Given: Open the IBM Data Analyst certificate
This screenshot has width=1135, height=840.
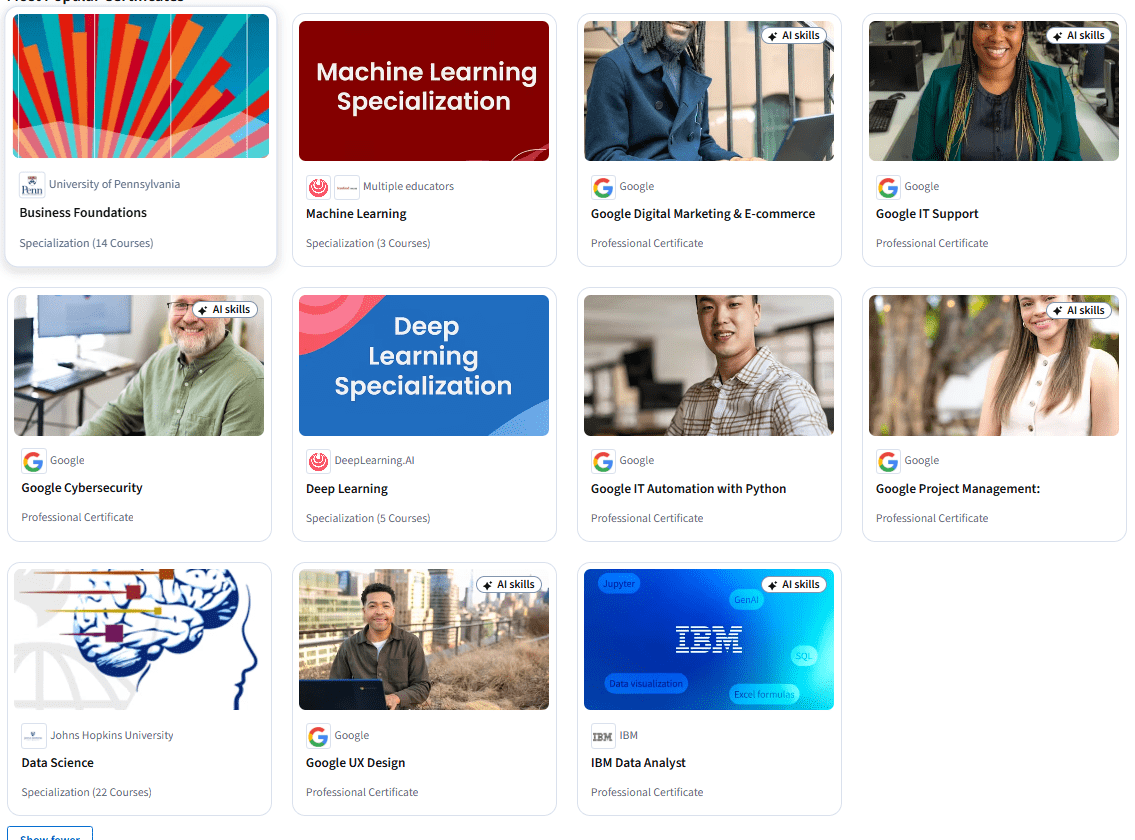Looking at the screenshot, I should click(638, 763).
